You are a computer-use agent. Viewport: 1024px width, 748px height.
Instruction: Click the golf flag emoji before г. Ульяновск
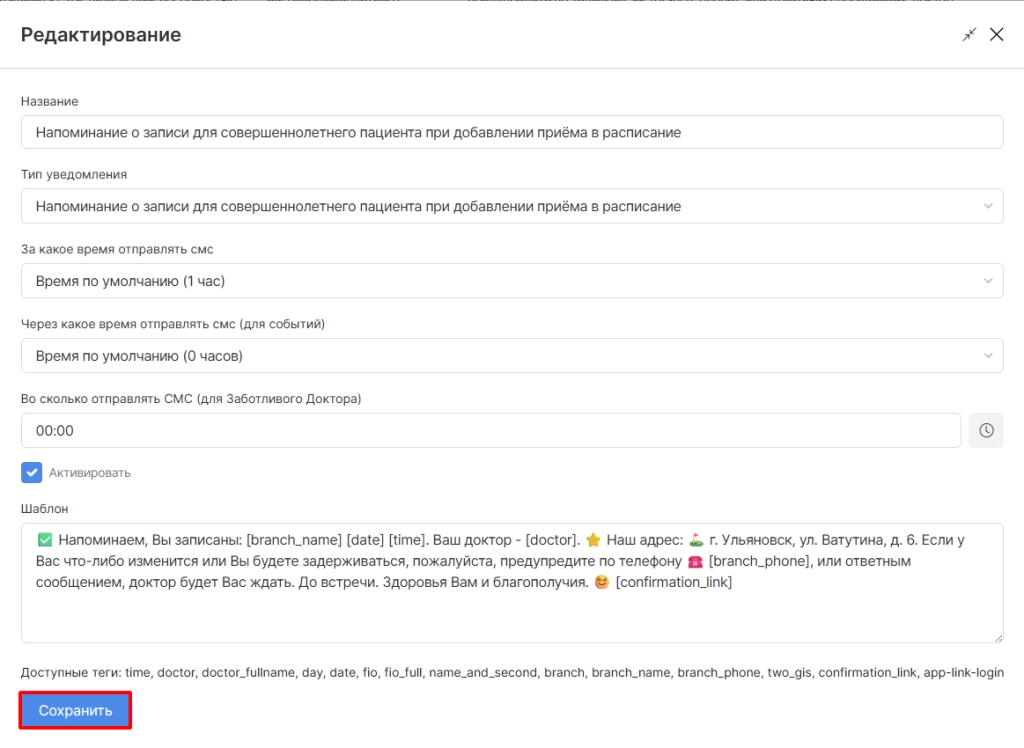point(696,540)
